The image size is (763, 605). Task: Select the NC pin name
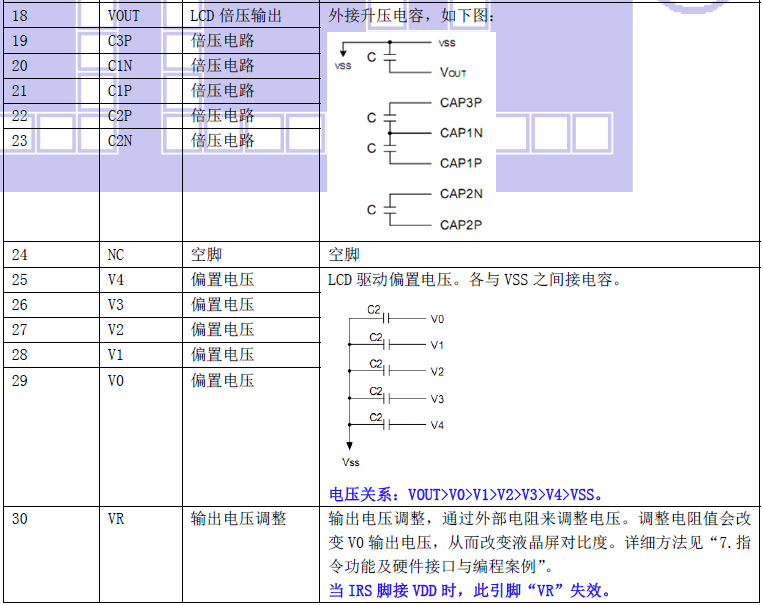click(116, 255)
